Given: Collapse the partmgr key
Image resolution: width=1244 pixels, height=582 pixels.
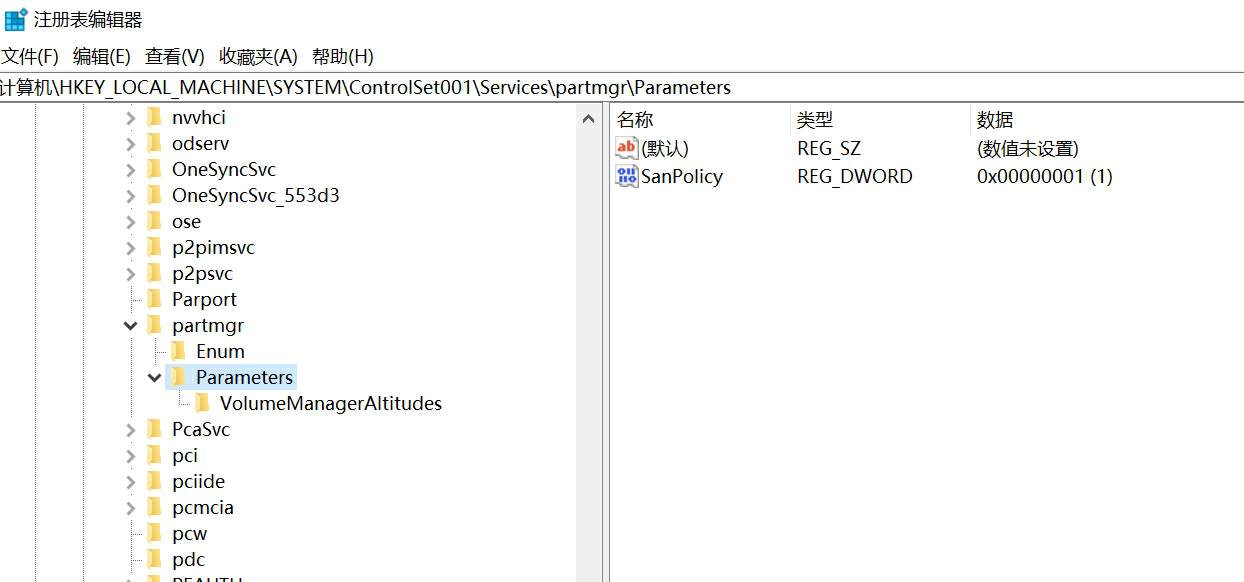Looking at the screenshot, I should point(131,326).
